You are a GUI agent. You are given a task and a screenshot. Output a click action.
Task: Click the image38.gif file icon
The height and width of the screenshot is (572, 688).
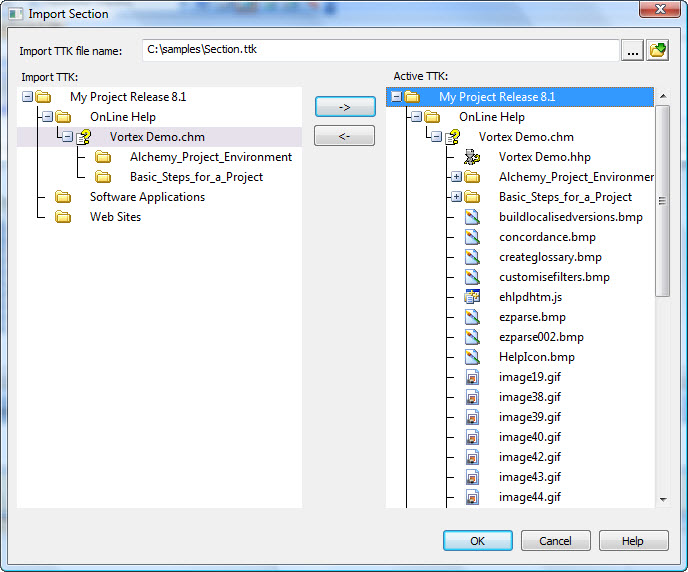[x=472, y=397]
